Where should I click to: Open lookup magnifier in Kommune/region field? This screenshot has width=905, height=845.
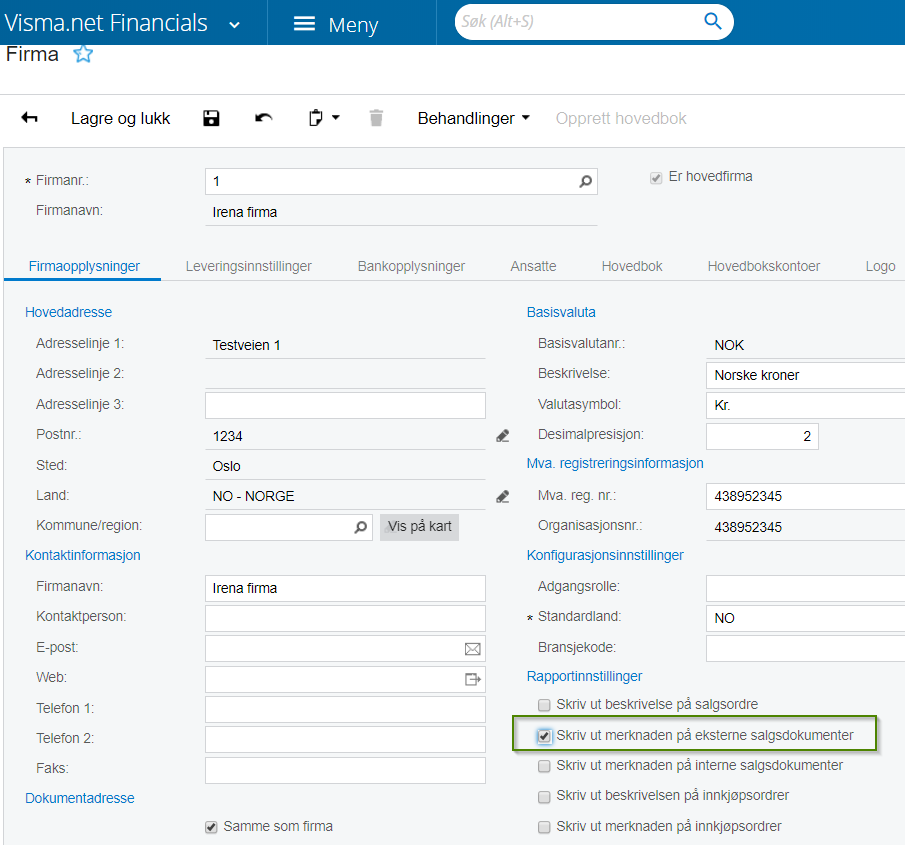(x=361, y=527)
